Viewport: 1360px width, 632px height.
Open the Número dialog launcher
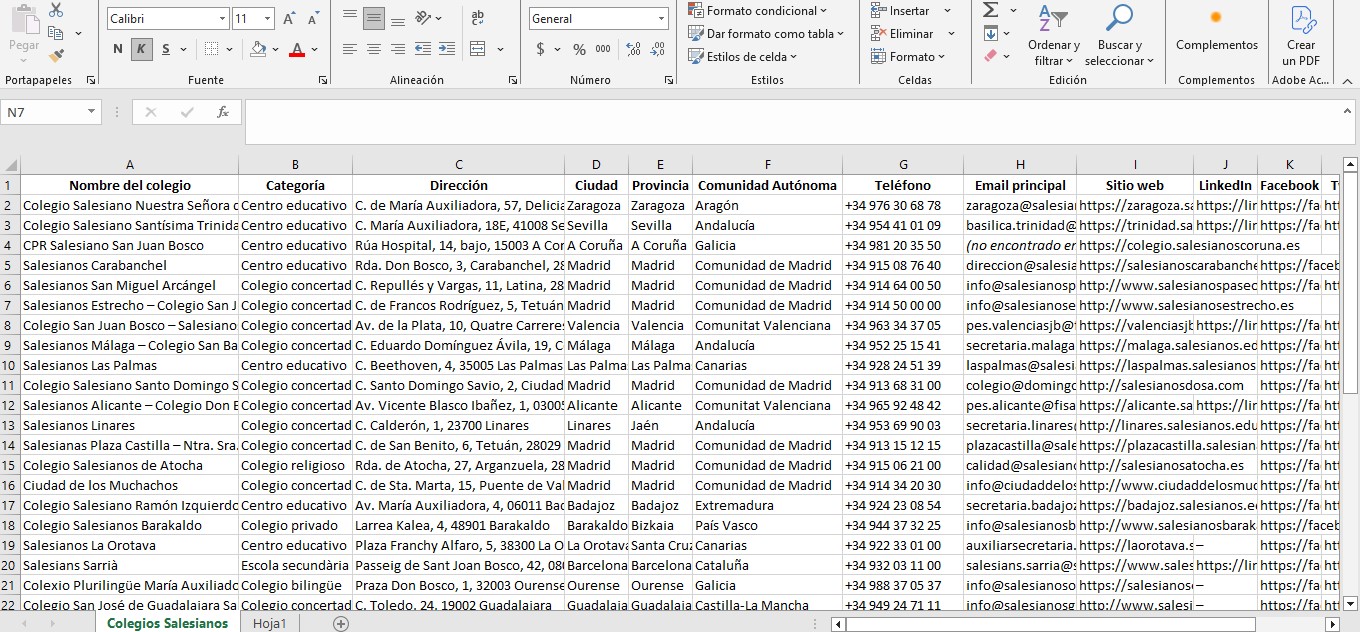pyautogui.click(x=668, y=80)
